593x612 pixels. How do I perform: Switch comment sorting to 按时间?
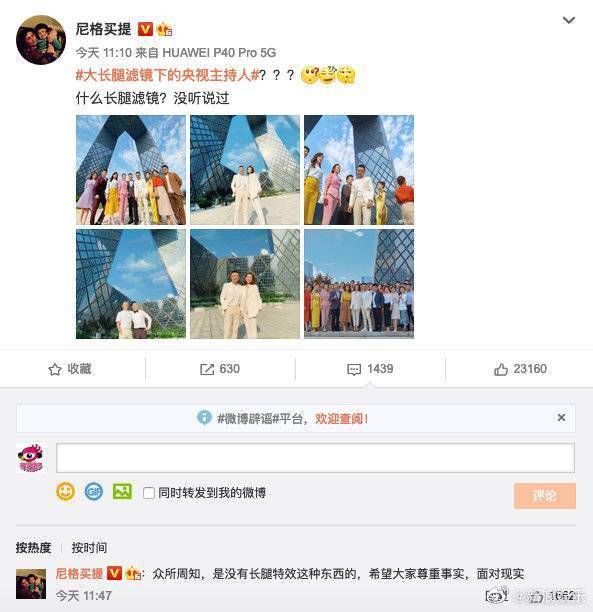pos(89,548)
